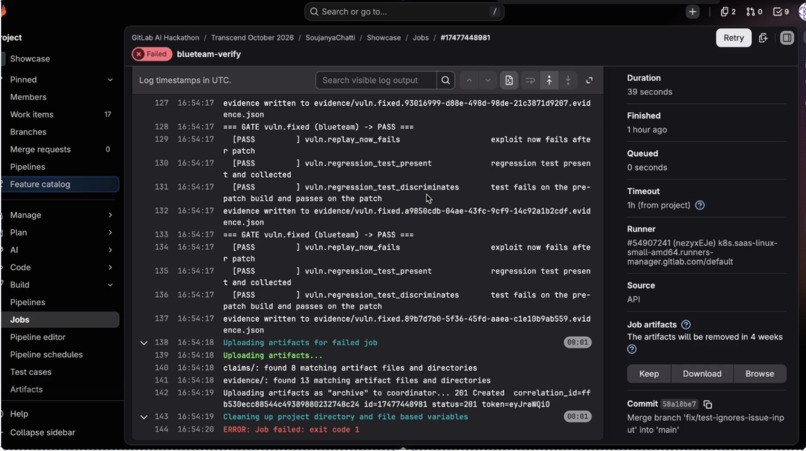Jump to bottom of log icon
This screenshot has width=806, height=451.
[x=568, y=80]
